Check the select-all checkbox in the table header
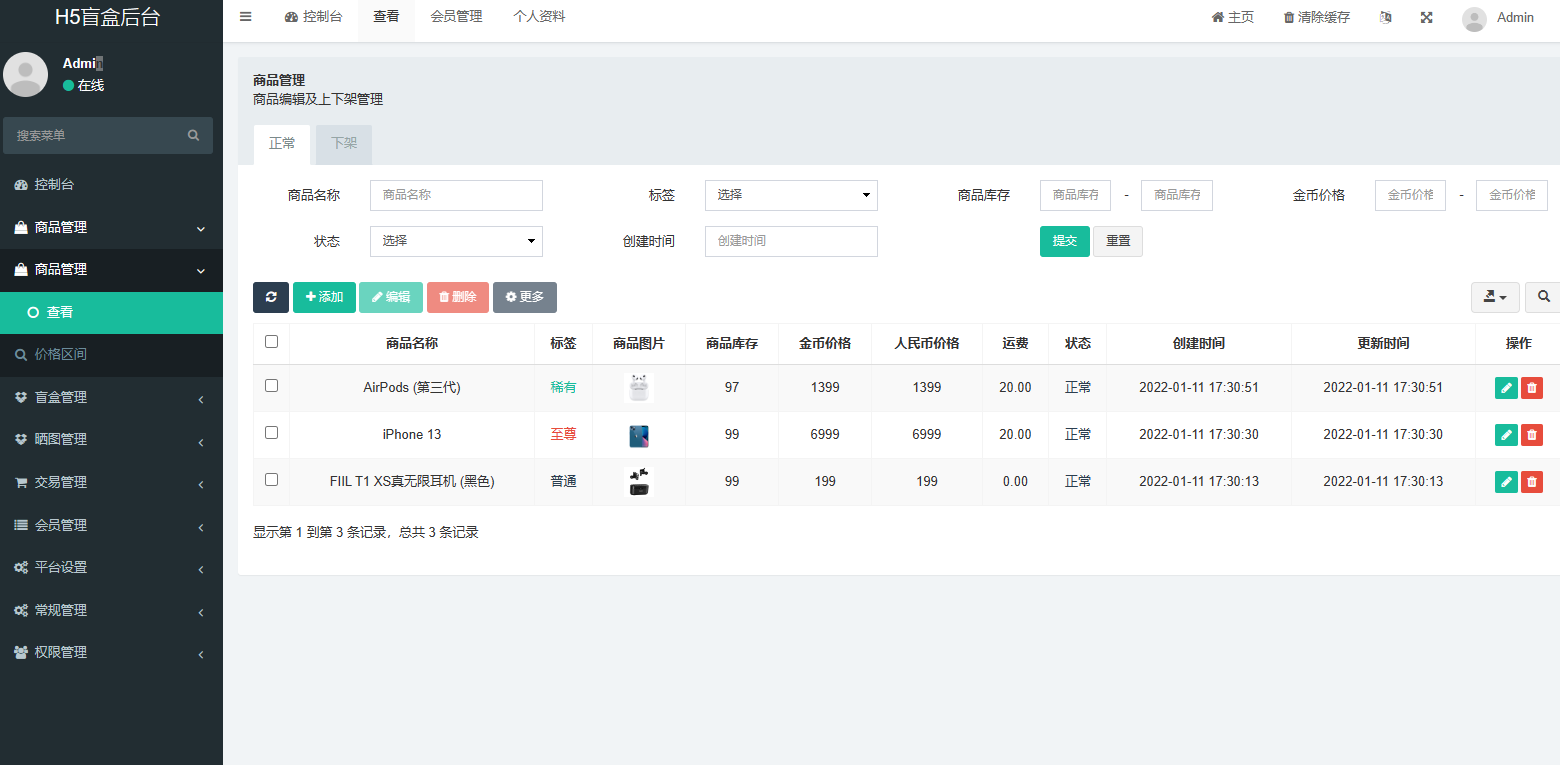Screen dimensions: 1560x765 270,342
